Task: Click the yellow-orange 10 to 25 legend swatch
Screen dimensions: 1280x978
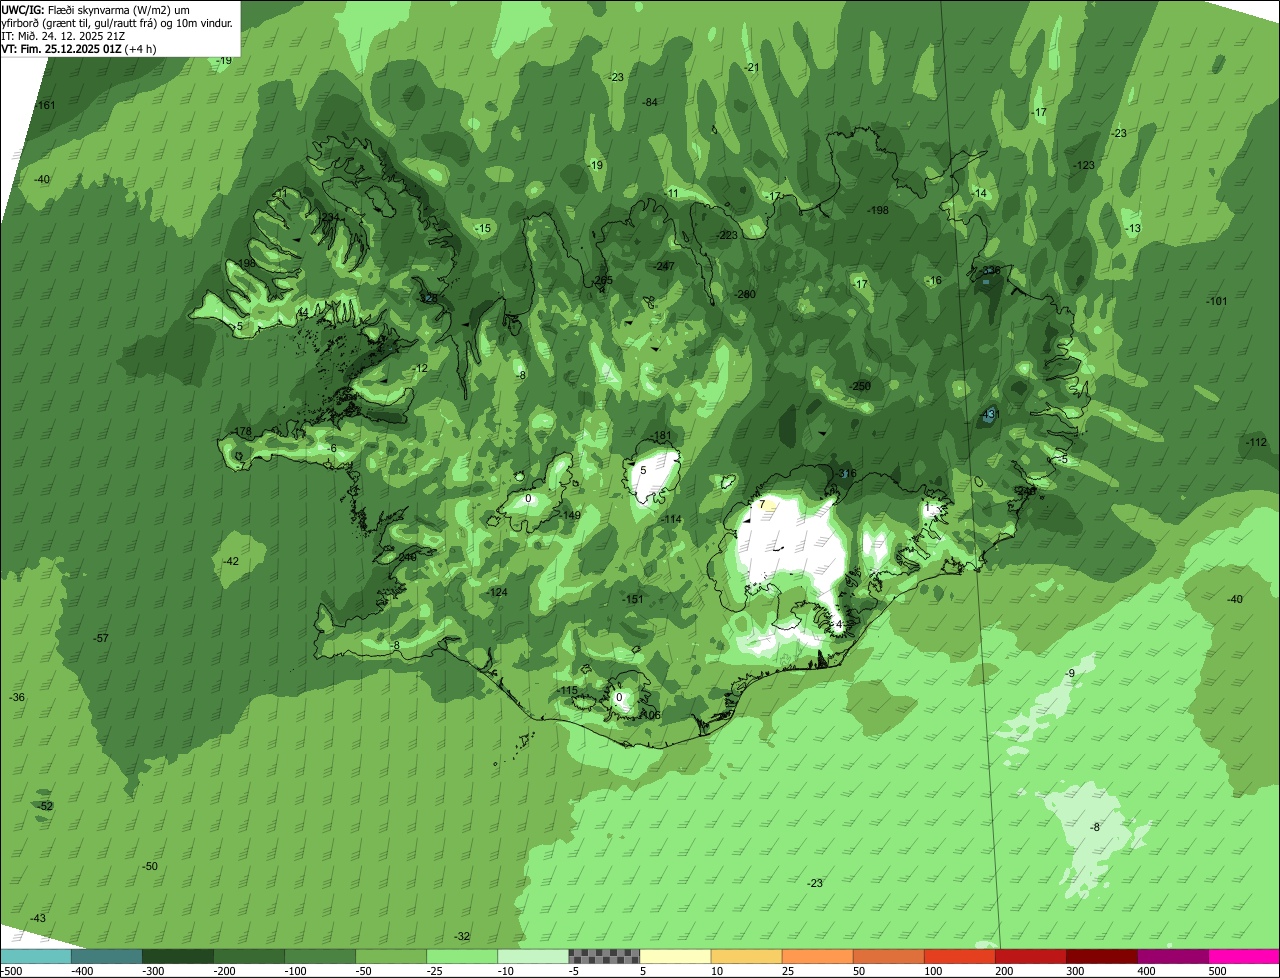Action: click(746, 956)
